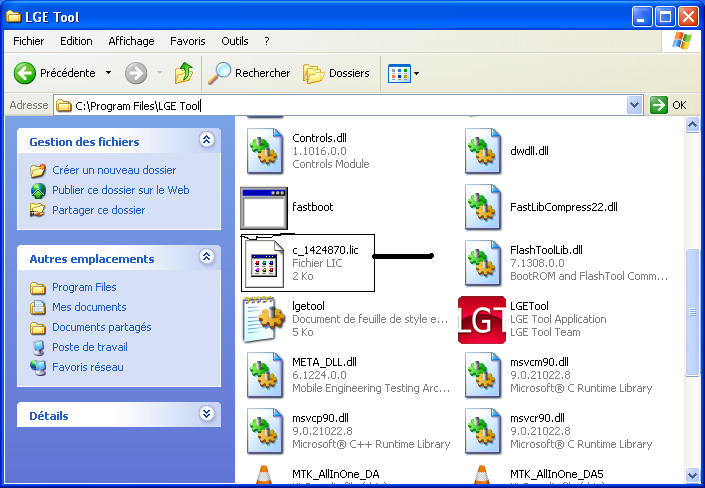
Task: Expand the address bar dropdown
Action: click(634, 106)
